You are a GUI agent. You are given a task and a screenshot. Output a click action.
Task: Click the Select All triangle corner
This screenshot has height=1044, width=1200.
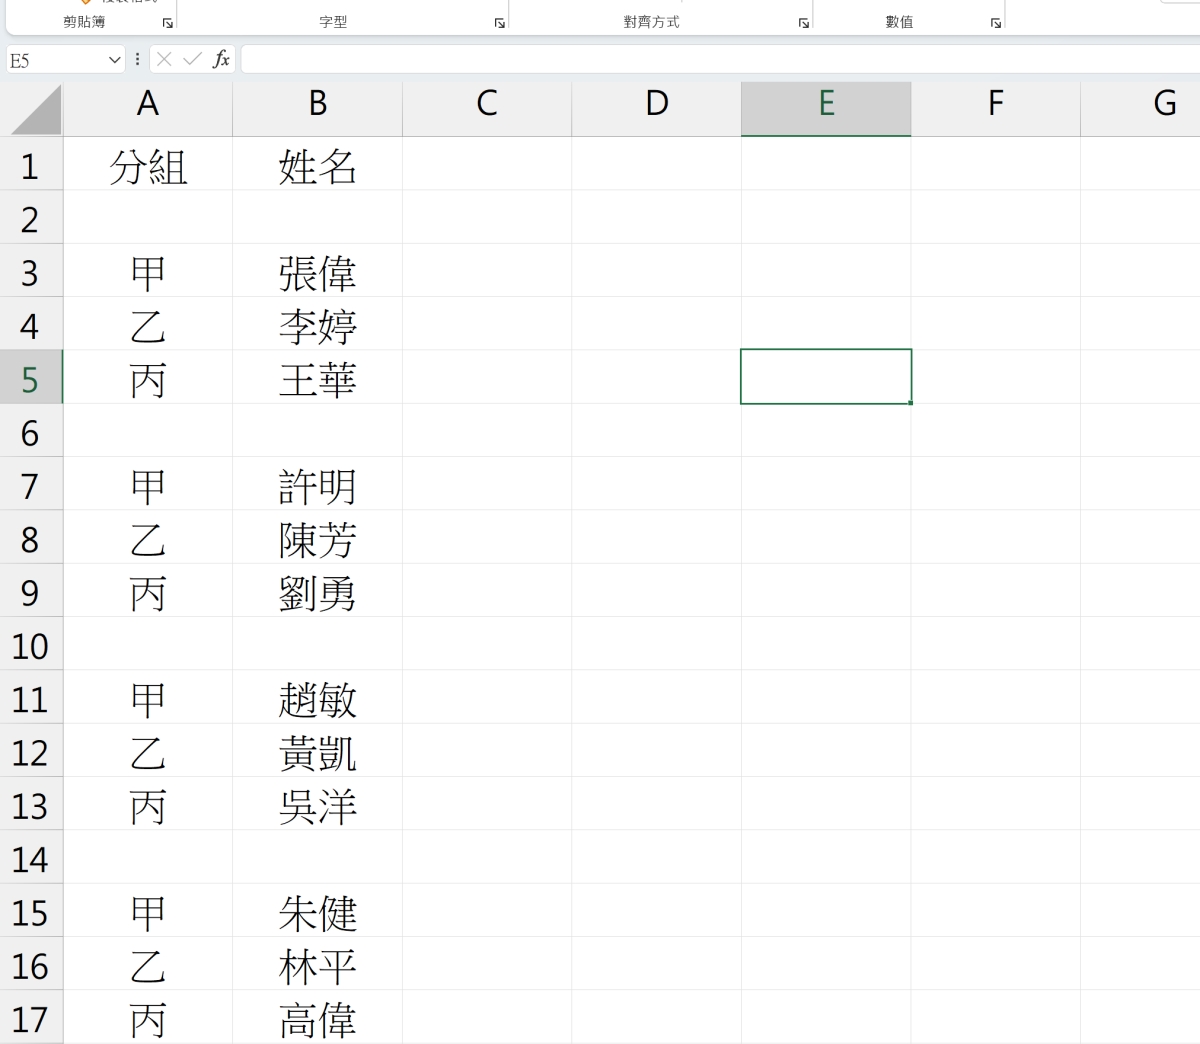(x=36, y=110)
